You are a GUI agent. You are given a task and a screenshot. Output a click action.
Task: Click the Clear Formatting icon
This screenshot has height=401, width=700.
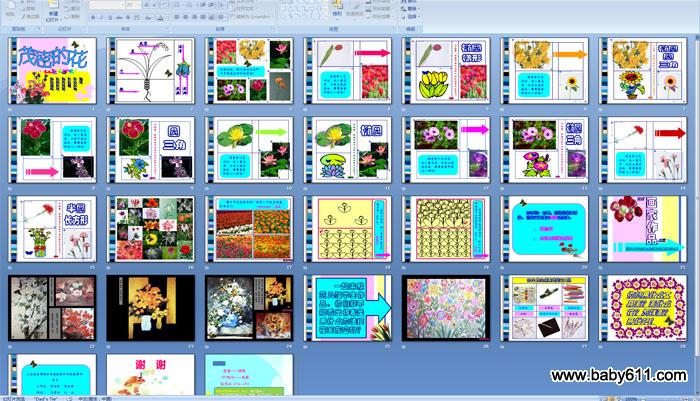(x=164, y=5)
